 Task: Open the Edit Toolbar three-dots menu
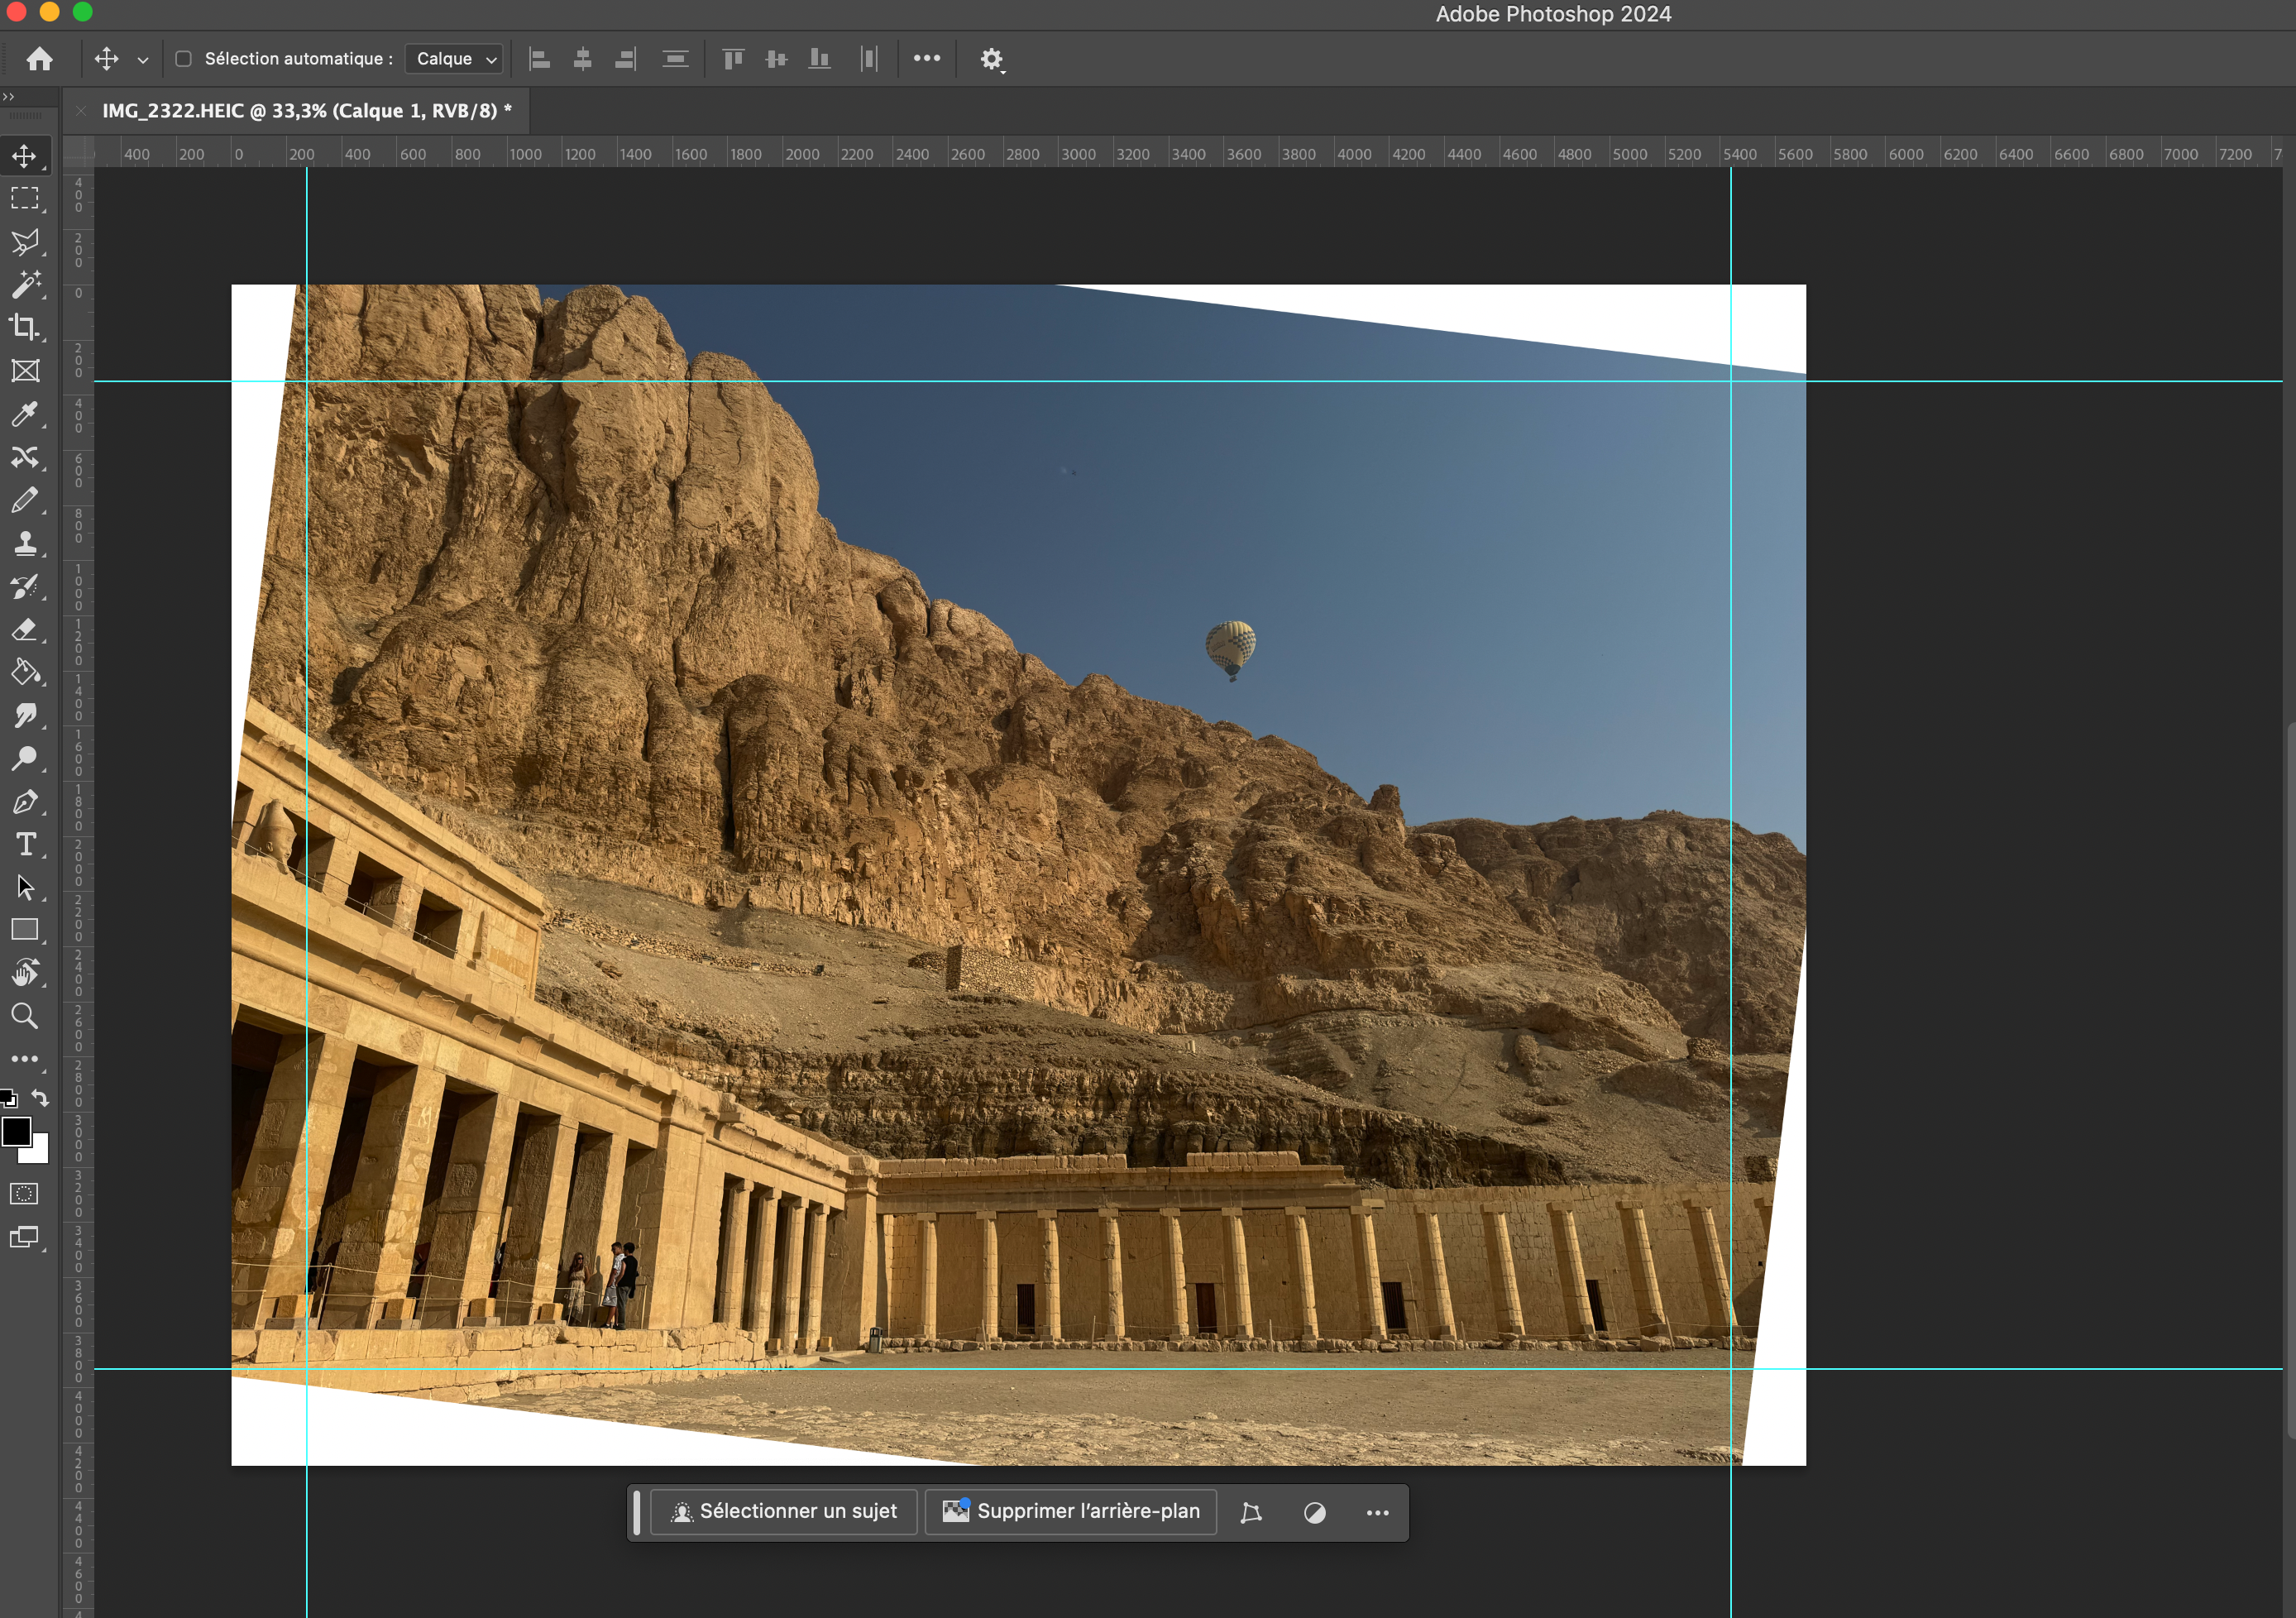(25, 1059)
